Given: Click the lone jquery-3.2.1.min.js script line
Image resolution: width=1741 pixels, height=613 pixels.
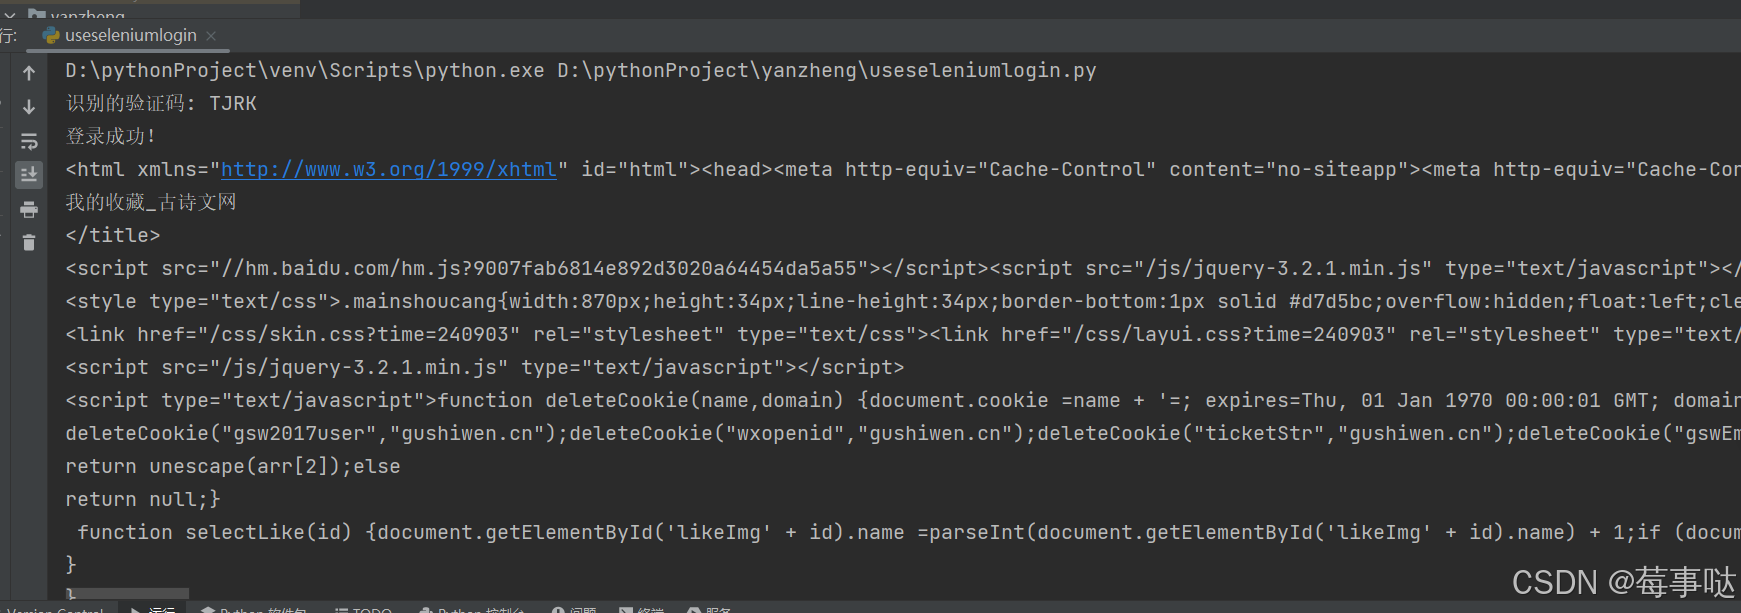Looking at the screenshot, I should [485, 367].
